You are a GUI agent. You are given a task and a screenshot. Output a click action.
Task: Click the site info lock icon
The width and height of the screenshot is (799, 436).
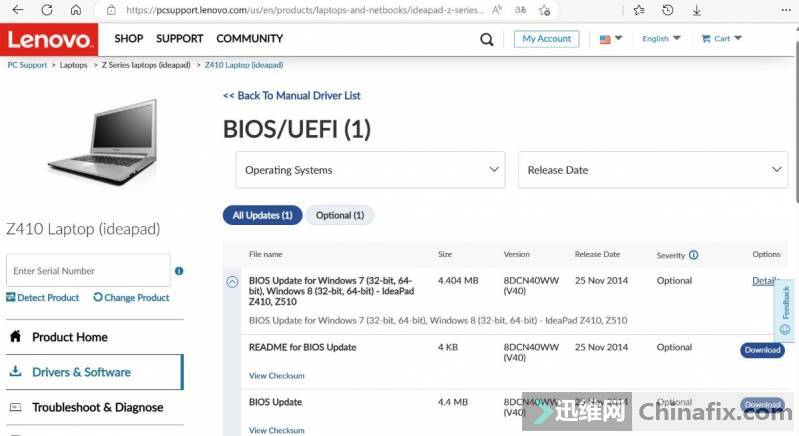coord(111,10)
